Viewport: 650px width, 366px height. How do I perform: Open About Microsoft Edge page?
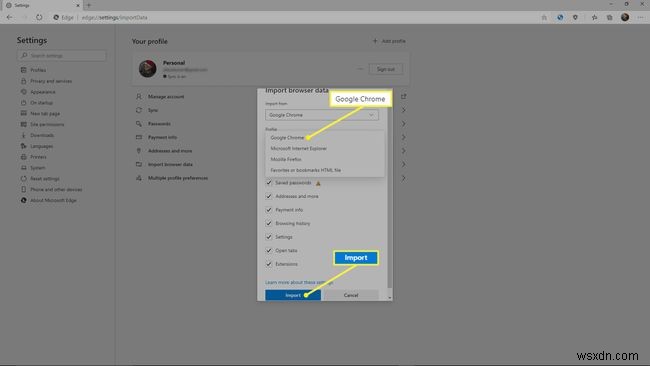coord(53,200)
